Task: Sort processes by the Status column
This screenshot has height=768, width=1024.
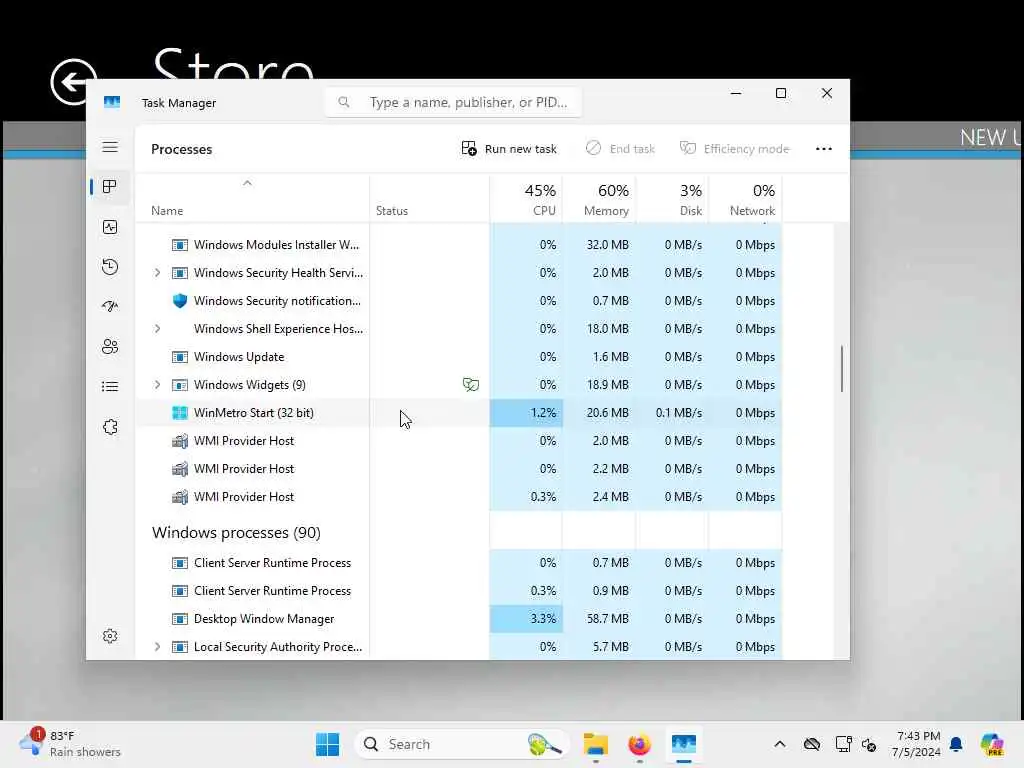Action: point(392,211)
